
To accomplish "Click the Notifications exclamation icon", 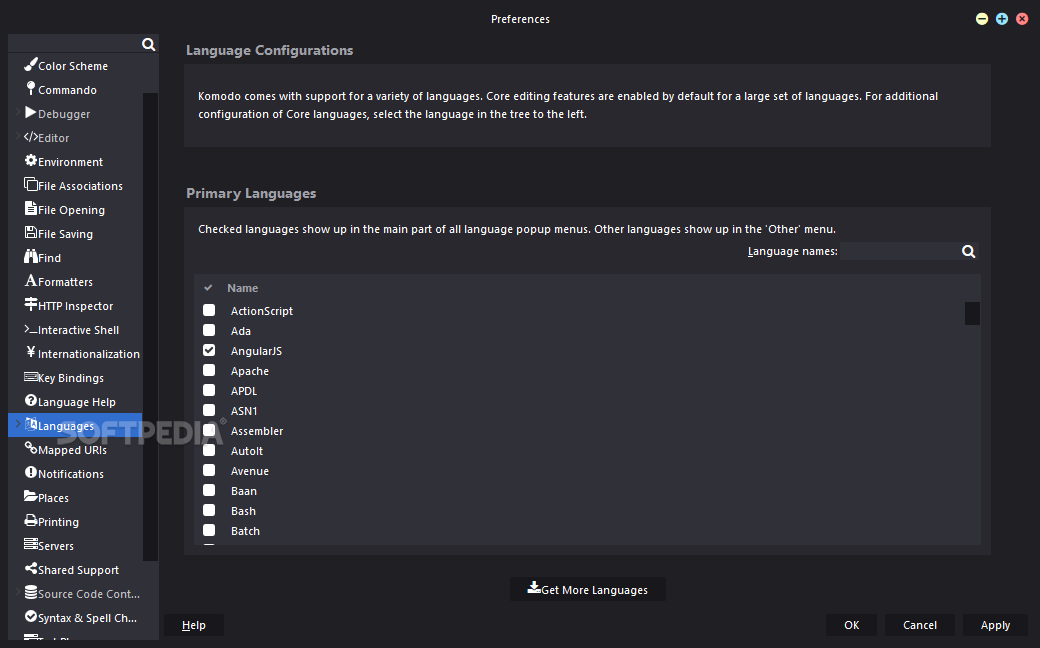I will (x=31, y=472).
